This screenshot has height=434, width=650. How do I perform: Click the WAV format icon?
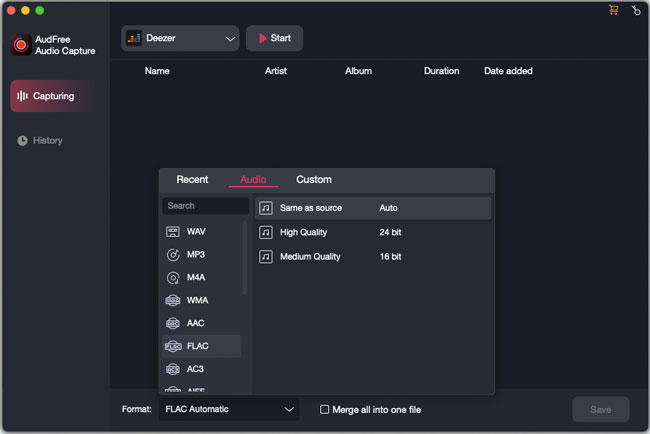point(173,232)
